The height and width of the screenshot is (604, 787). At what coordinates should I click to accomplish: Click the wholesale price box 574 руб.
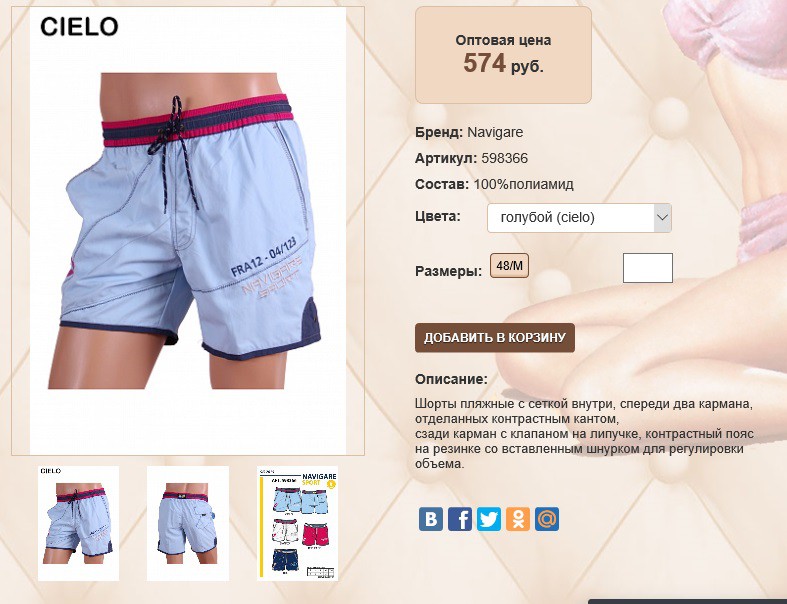[503, 55]
